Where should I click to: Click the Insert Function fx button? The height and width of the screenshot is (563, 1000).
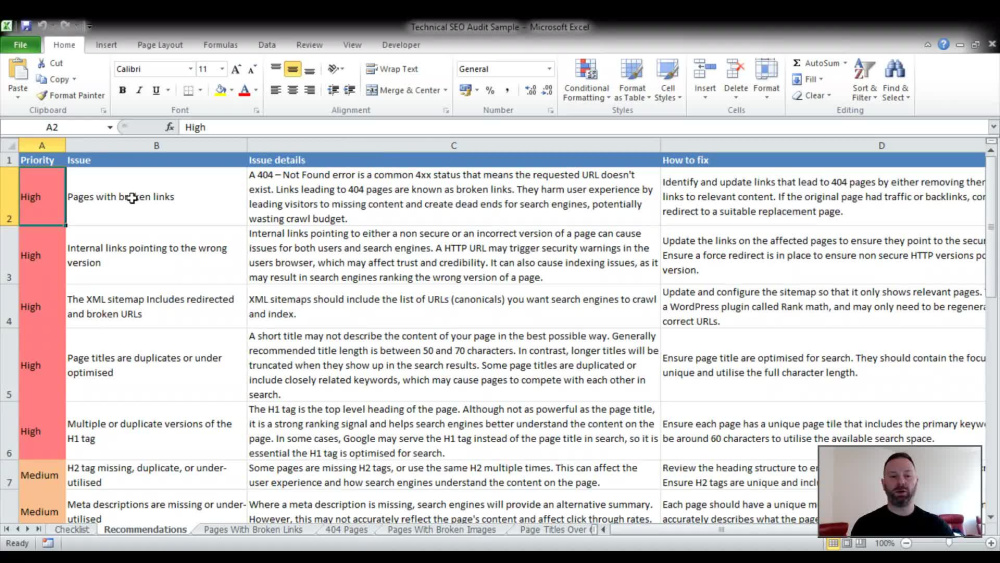click(170, 127)
